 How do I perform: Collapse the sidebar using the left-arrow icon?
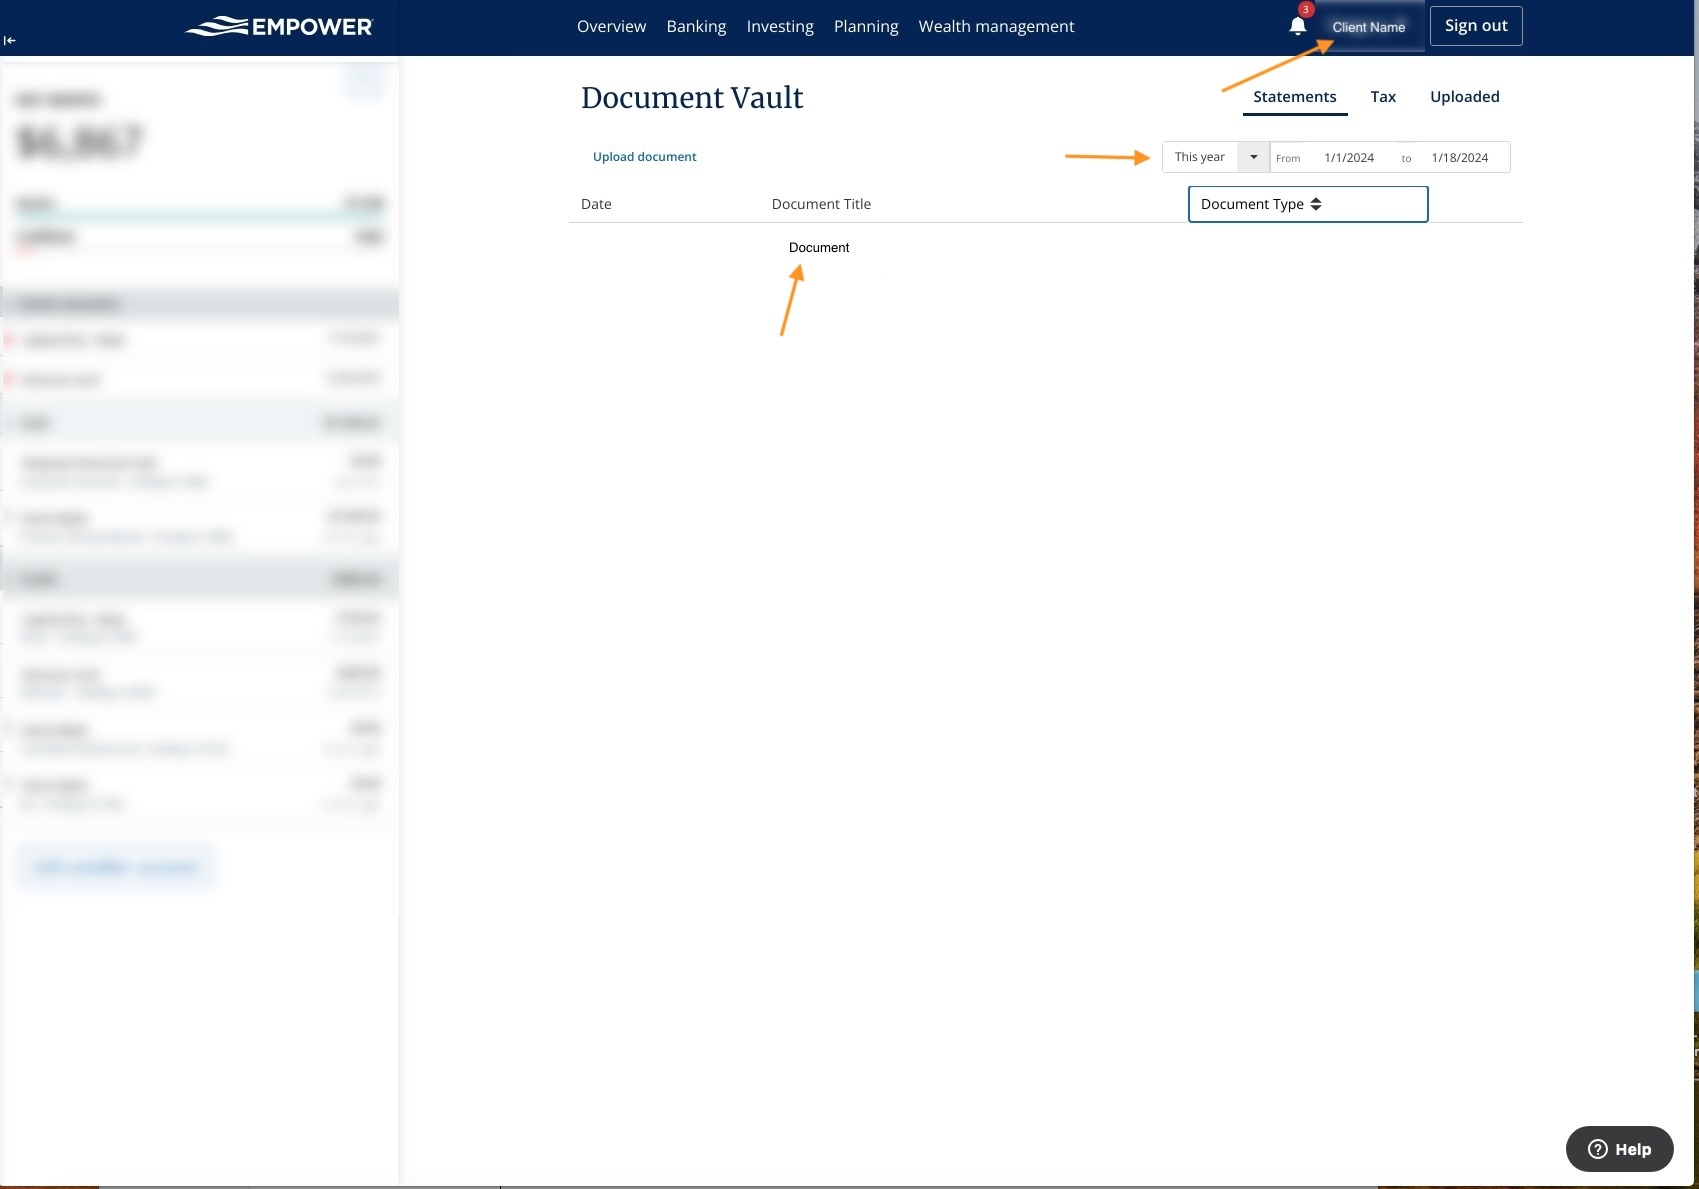[10, 40]
